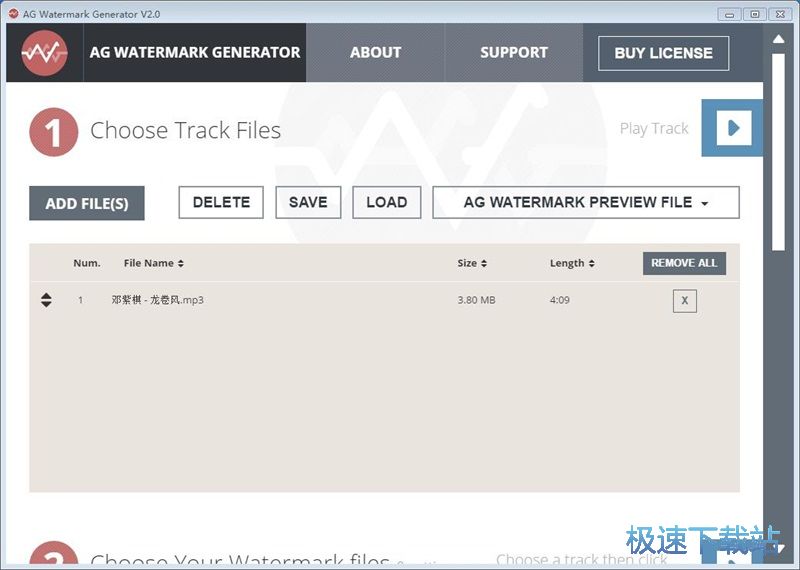The height and width of the screenshot is (570, 800).
Task: Click the Num. column header
Action: (x=87, y=263)
